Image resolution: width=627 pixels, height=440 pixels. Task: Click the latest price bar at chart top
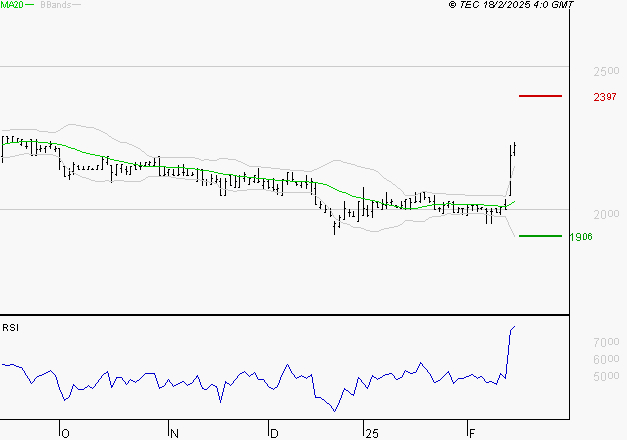[515, 149]
